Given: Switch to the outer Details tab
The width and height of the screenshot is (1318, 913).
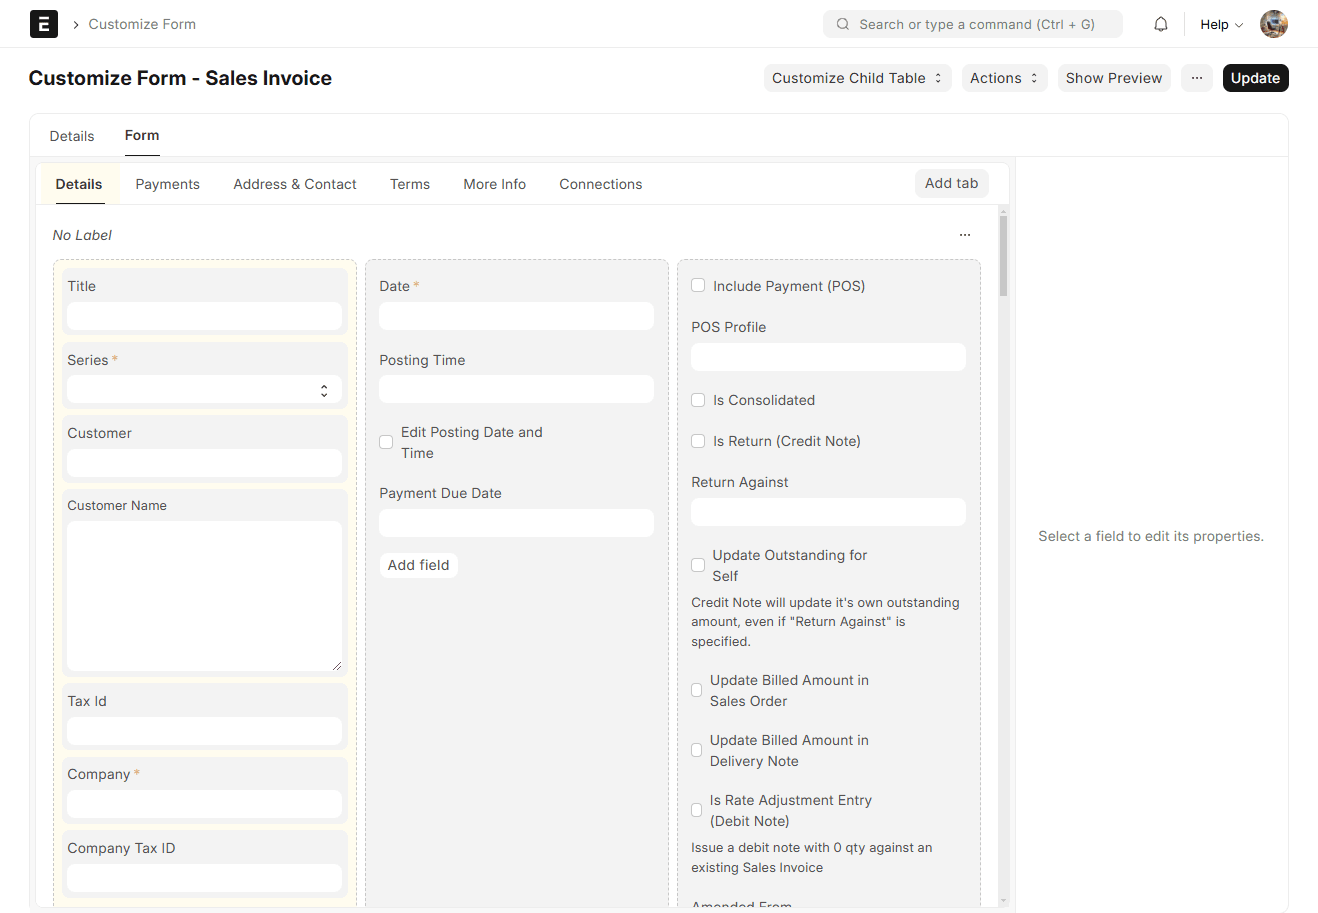Looking at the screenshot, I should point(72,136).
